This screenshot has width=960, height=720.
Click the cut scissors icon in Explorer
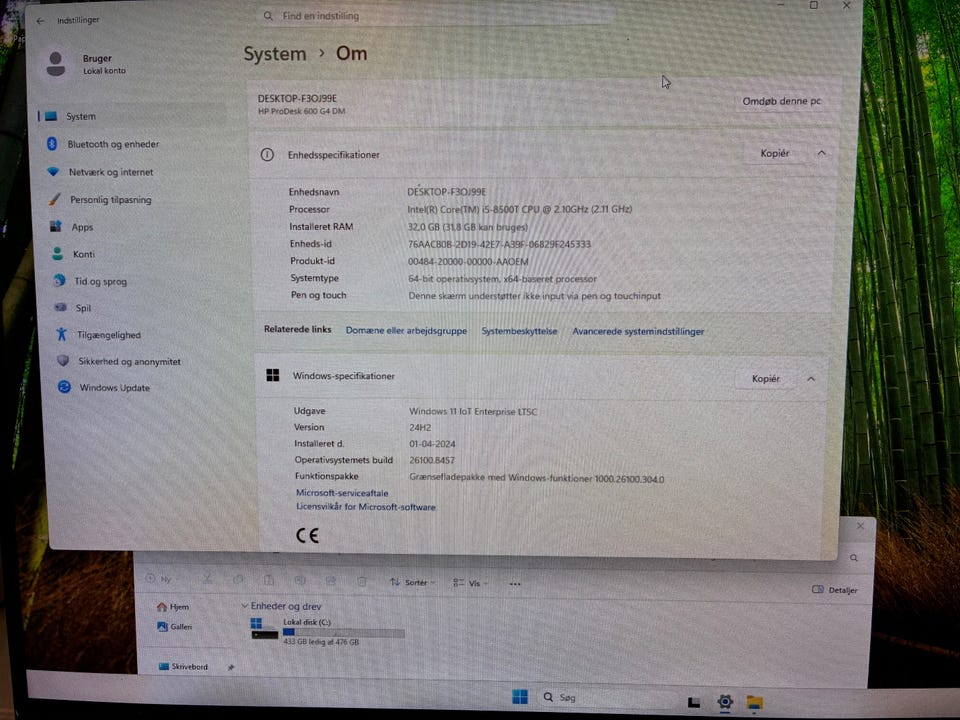tap(208, 579)
